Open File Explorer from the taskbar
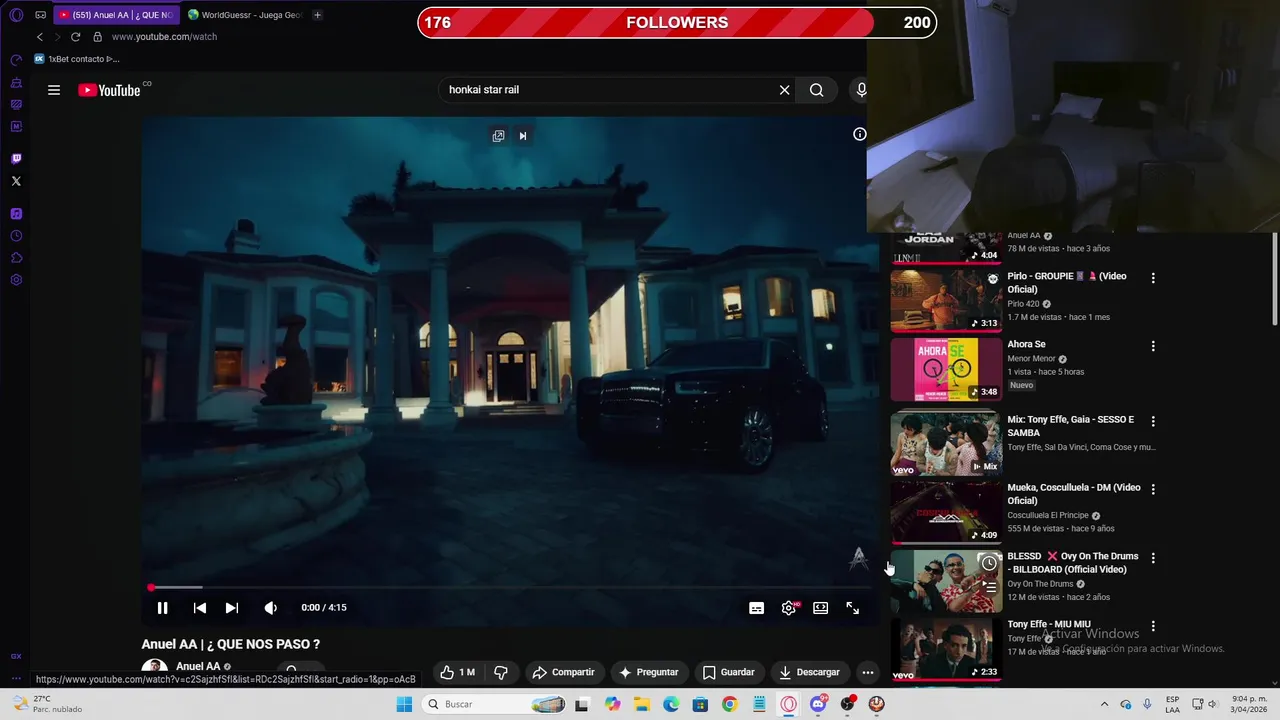The image size is (1280, 720). click(642, 704)
